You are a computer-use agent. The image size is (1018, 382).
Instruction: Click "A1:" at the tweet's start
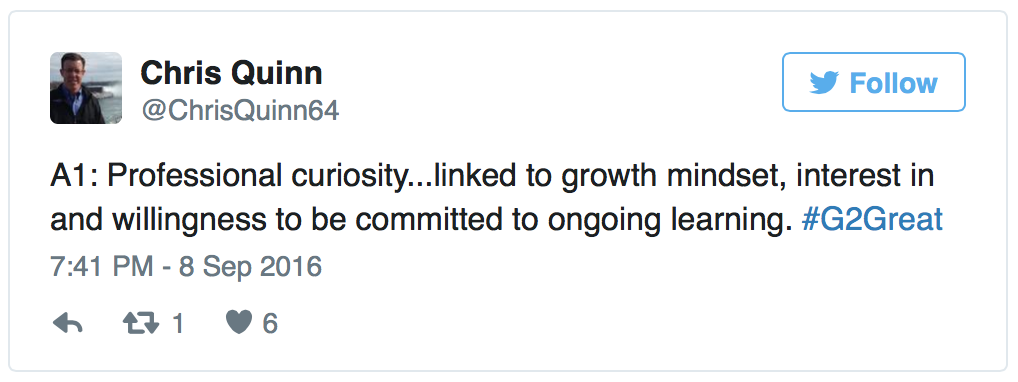point(74,177)
